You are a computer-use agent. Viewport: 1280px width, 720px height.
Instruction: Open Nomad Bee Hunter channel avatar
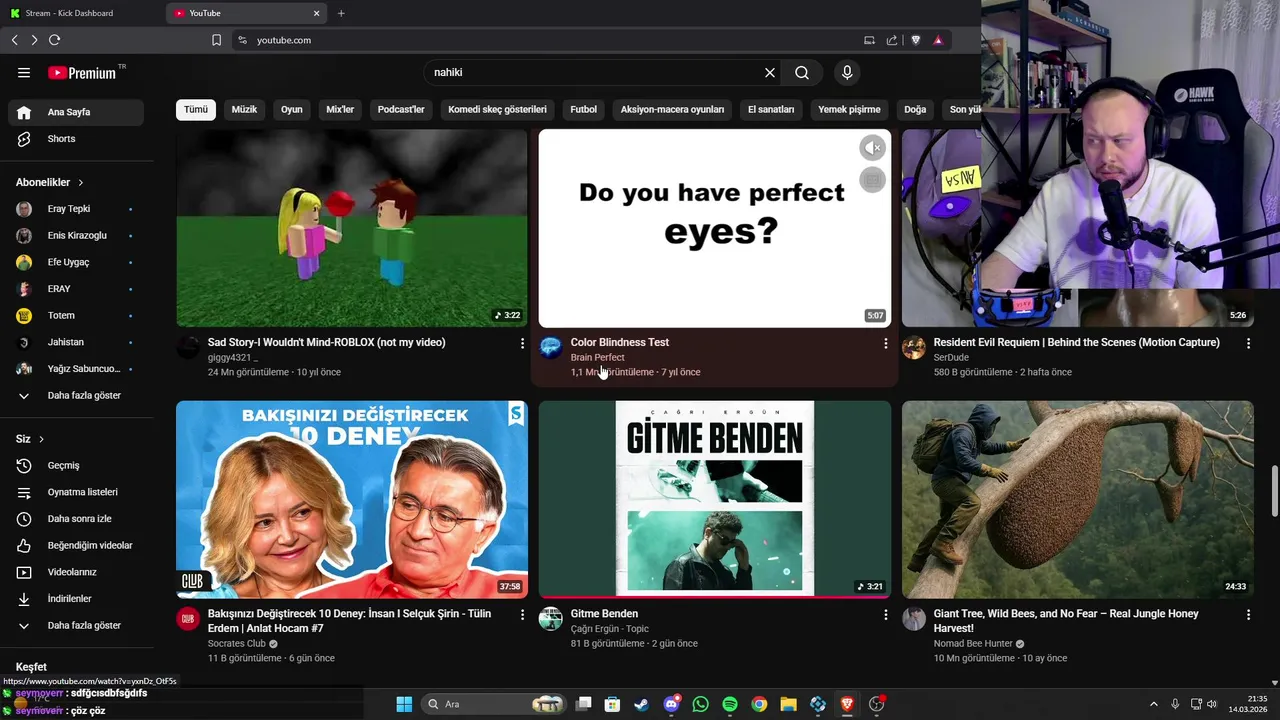[914, 618]
